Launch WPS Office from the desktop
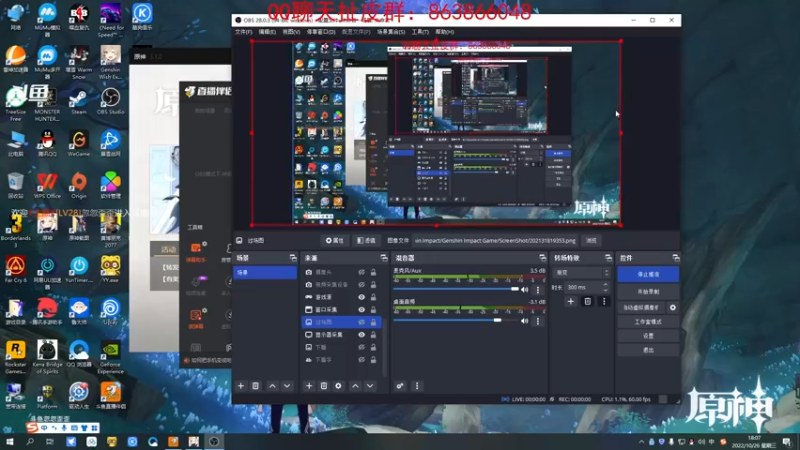 [x=47, y=186]
